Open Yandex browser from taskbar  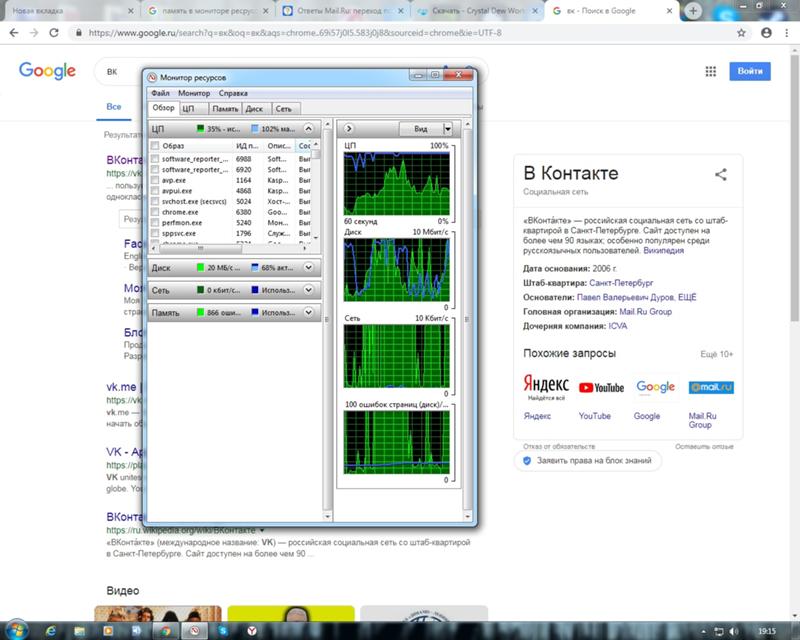coord(252,631)
